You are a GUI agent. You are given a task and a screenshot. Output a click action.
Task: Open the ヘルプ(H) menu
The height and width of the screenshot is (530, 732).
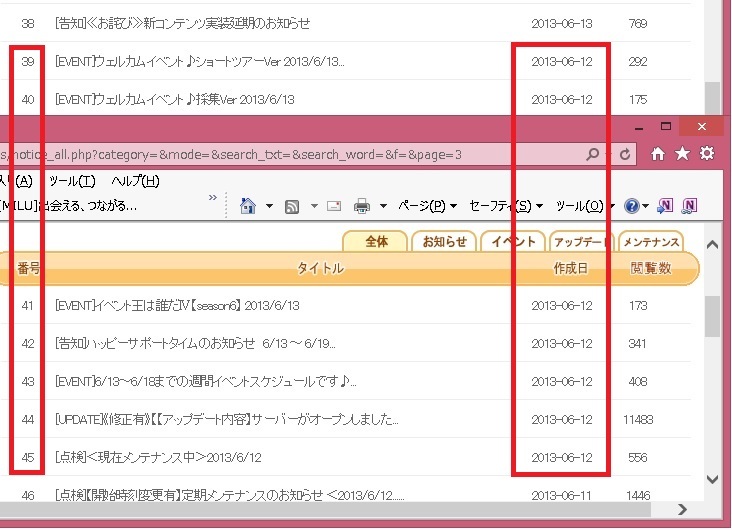135,181
